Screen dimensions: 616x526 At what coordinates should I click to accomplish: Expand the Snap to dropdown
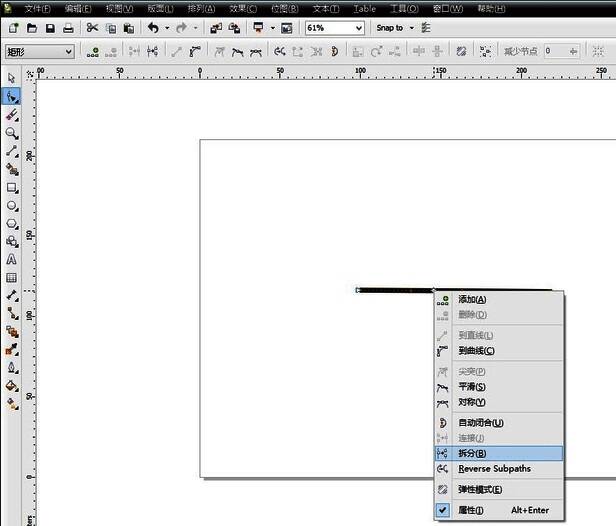click(411, 28)
